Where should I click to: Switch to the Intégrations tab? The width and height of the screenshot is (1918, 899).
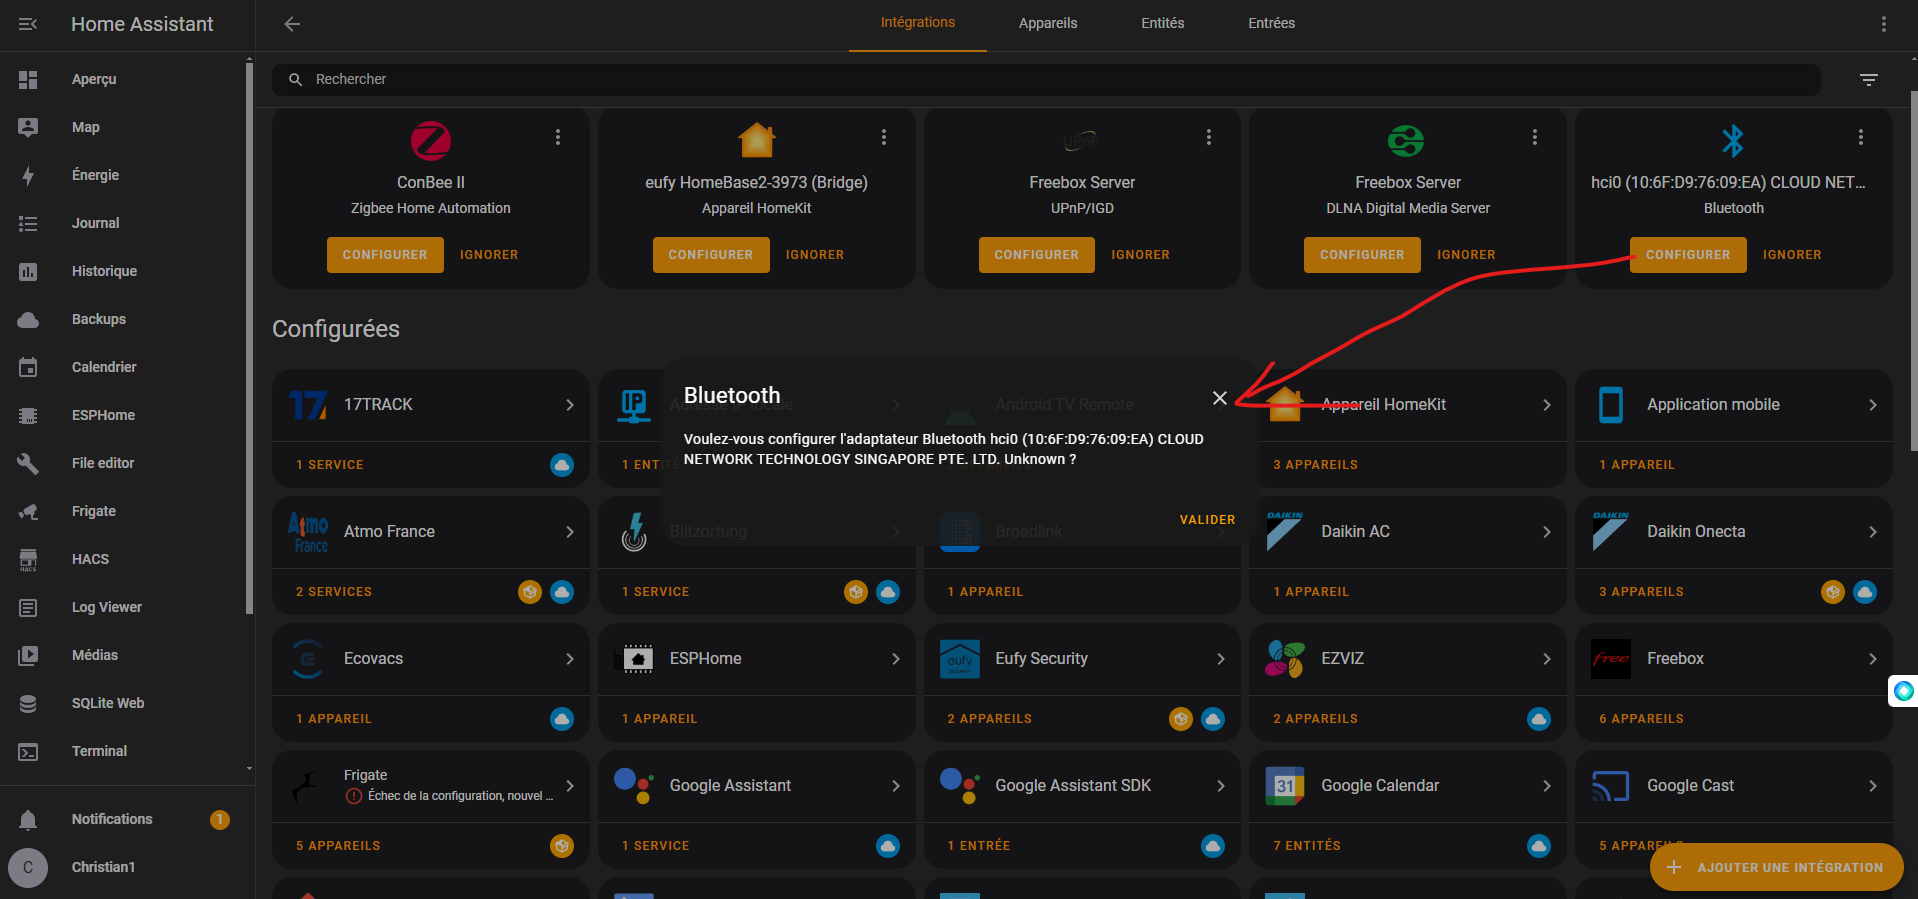point(918,23)
